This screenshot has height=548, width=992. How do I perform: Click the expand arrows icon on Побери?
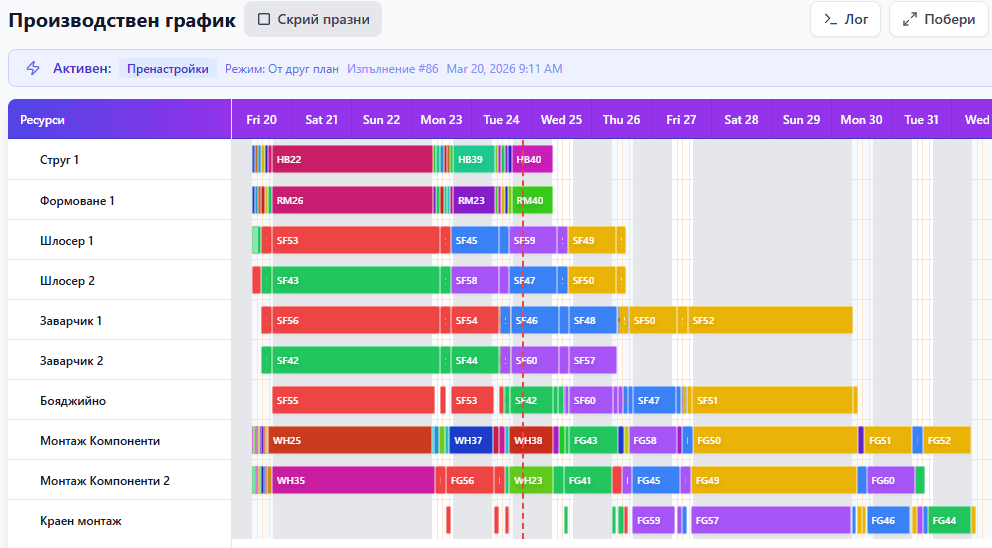[909, 19]
